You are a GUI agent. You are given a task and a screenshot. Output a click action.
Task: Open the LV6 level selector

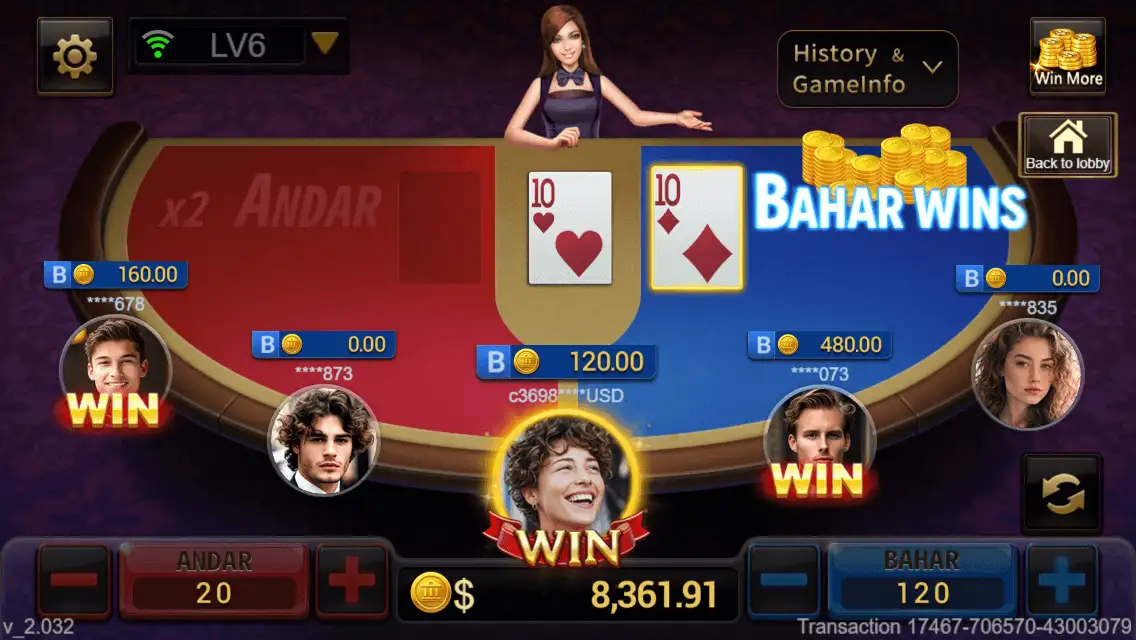click(238, 46)
